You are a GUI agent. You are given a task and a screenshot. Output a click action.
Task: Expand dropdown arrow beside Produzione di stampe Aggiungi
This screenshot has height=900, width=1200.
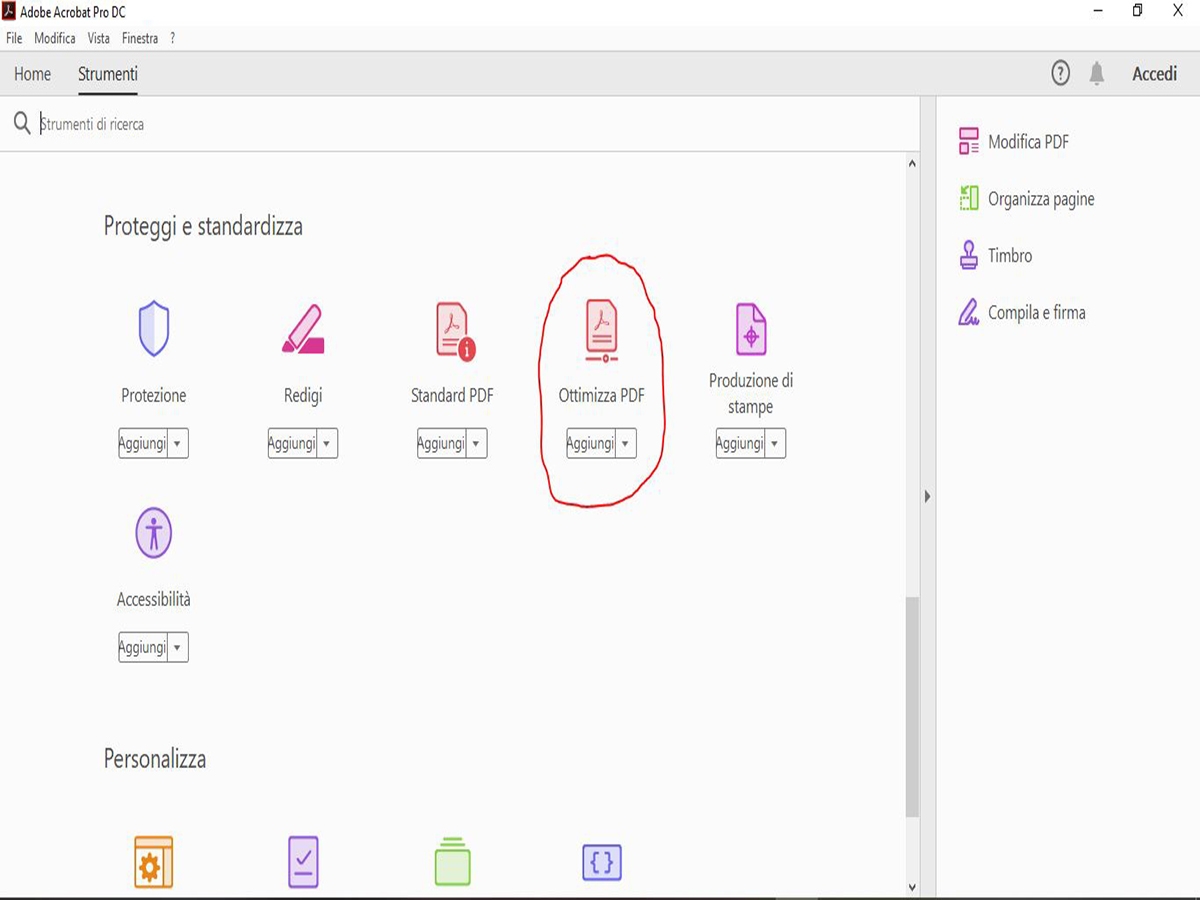click(775, 443)
